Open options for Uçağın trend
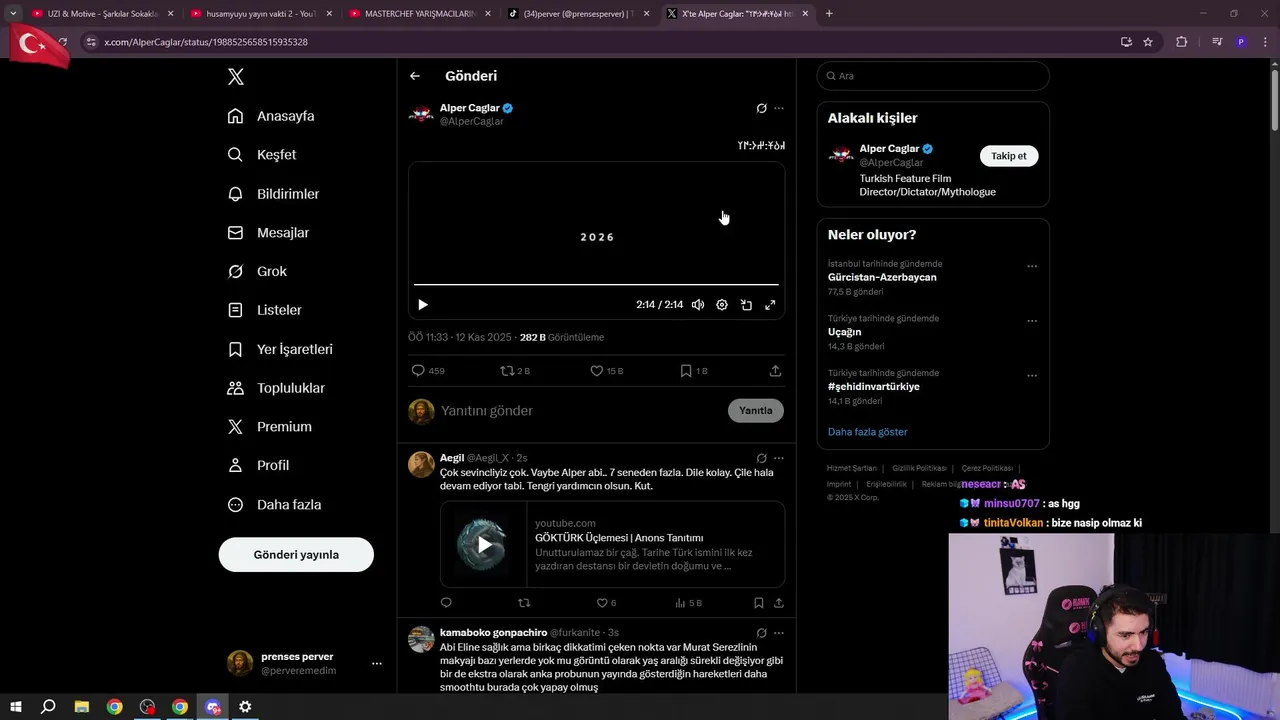Screen dimensions: 1280x720 click(x=1032, y=322)
